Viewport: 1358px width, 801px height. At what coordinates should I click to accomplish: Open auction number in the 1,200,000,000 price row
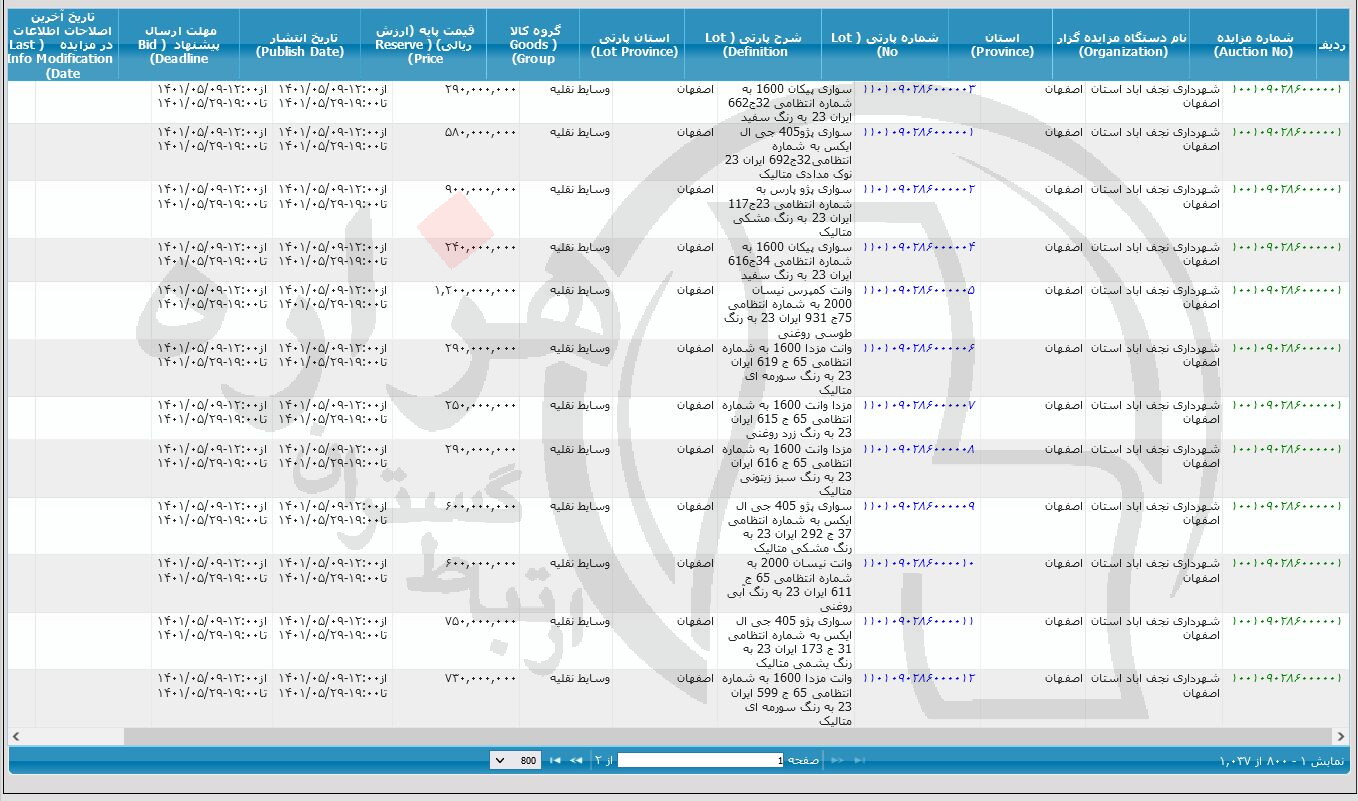(x=1287, y=290)
